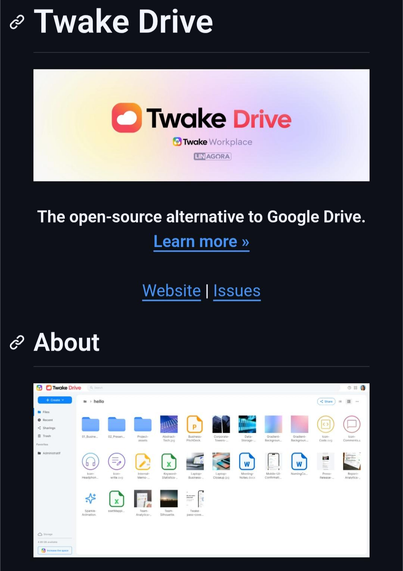Image resolution: width=403 pixels, height=571 pixels.
Task: Open the Twake Drive app screenshot under About
Action: (201, 470)
